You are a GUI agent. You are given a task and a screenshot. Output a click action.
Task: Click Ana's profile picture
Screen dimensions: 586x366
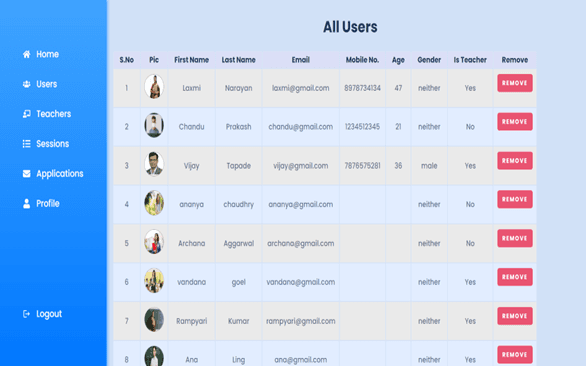[154, 356]
